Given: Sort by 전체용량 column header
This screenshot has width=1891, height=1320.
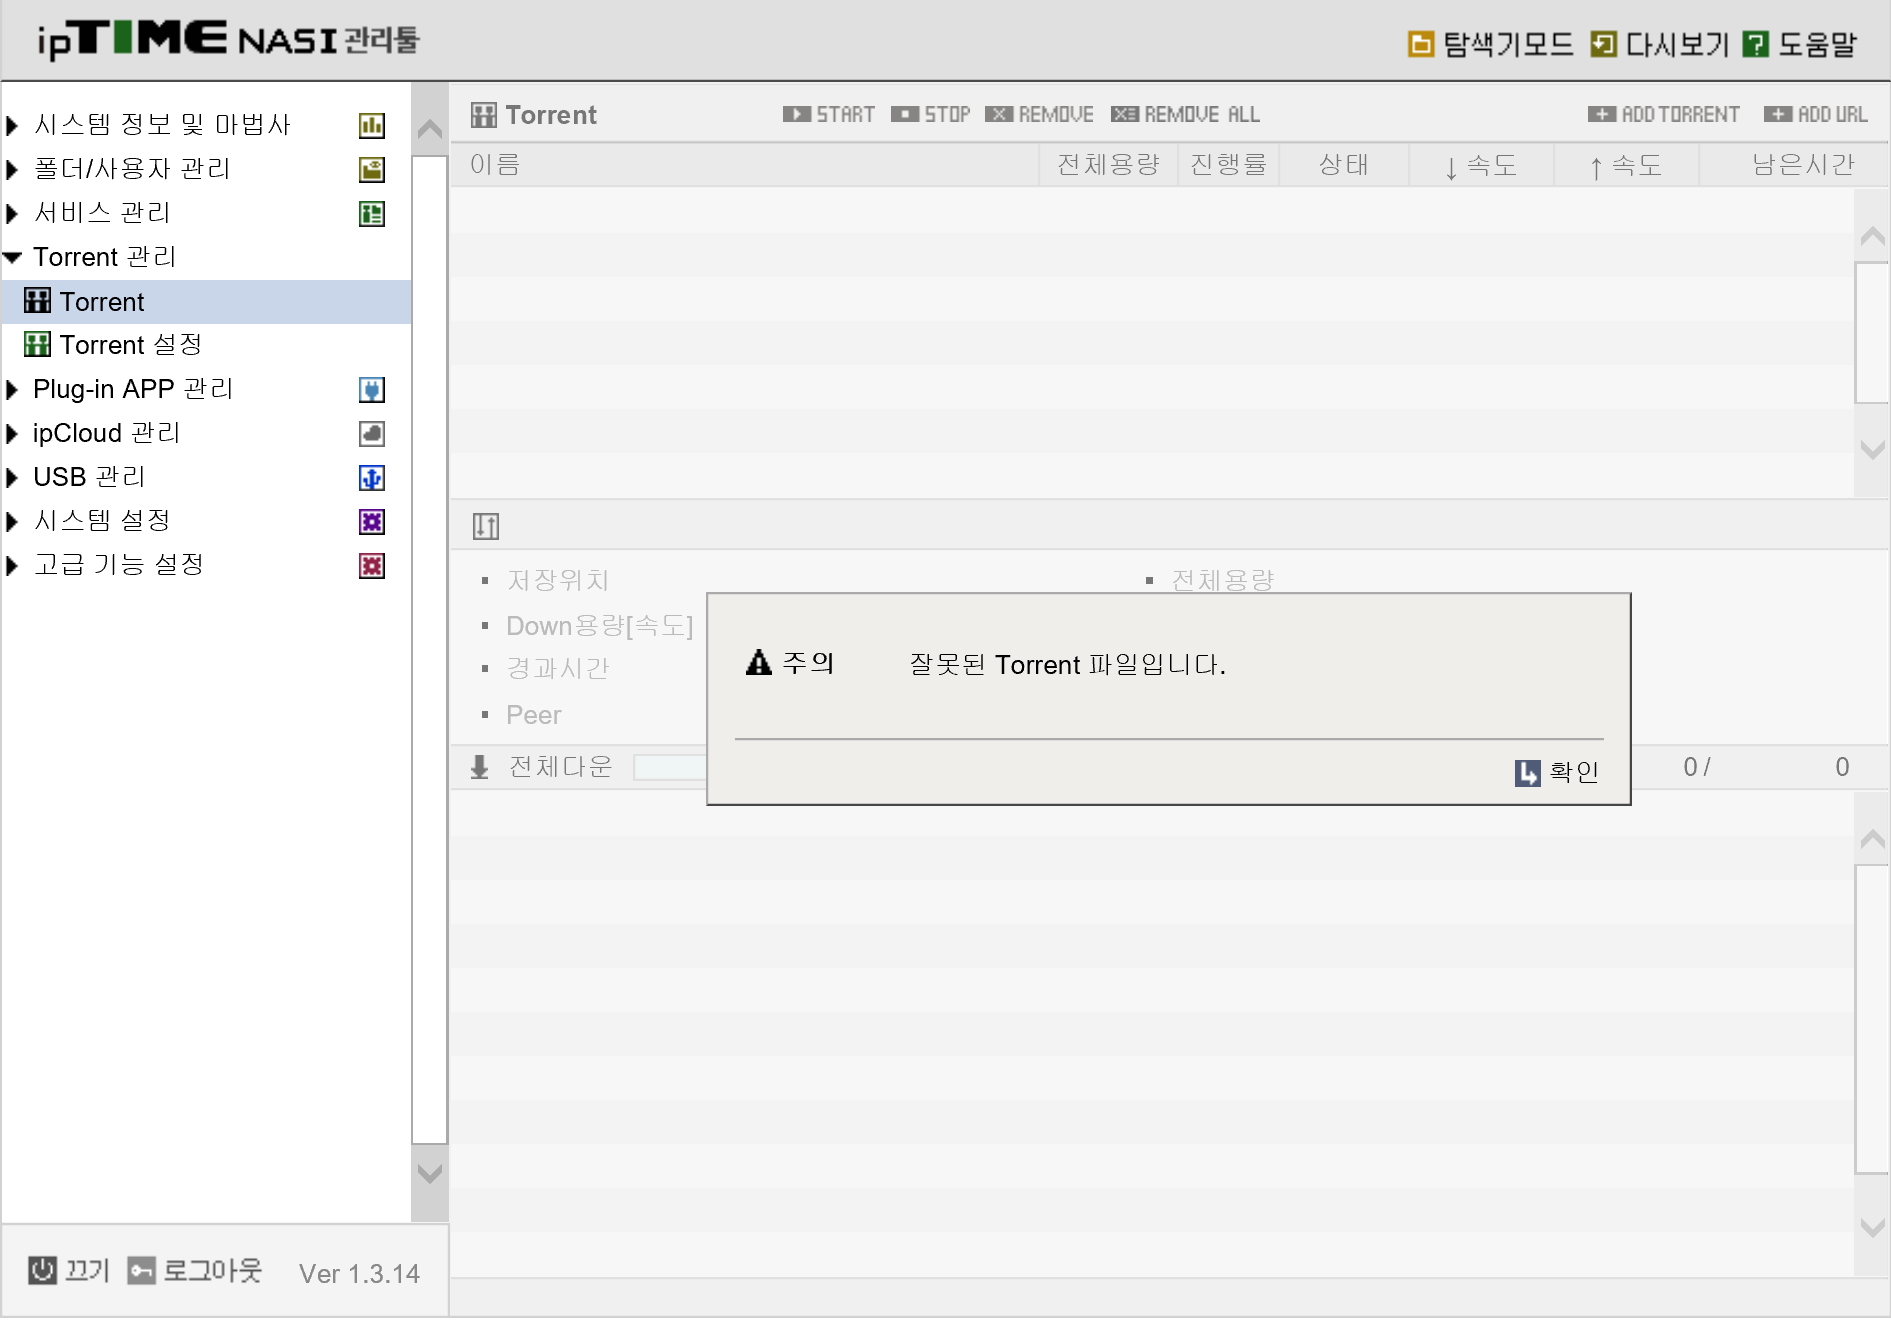Looking at the screenshot, I should coord(1109,165).
